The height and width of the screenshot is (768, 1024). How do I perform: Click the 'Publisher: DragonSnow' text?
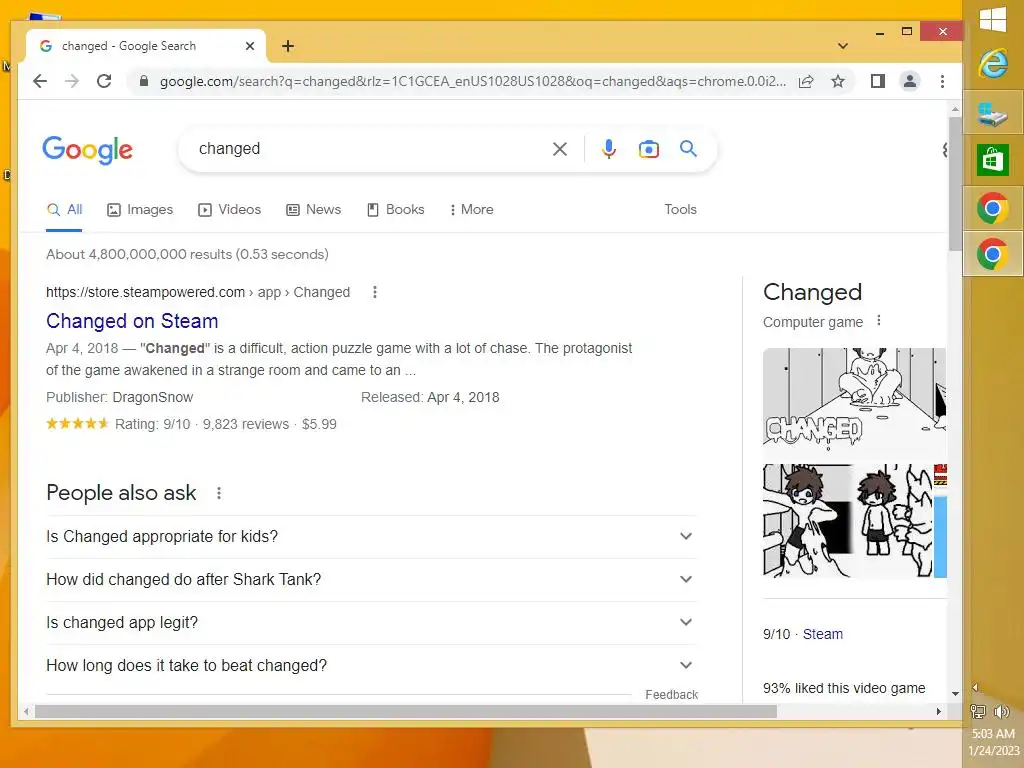pyautogui.click(x=120, y=397)
